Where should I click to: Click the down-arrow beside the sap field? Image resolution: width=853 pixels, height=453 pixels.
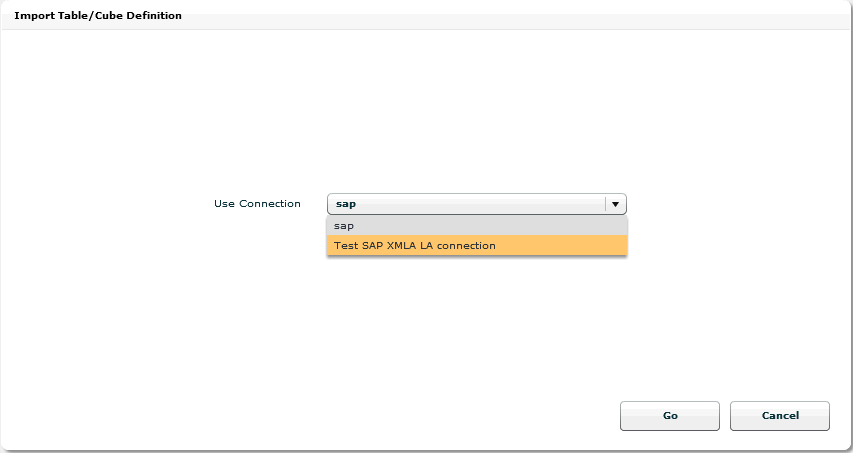615,204
